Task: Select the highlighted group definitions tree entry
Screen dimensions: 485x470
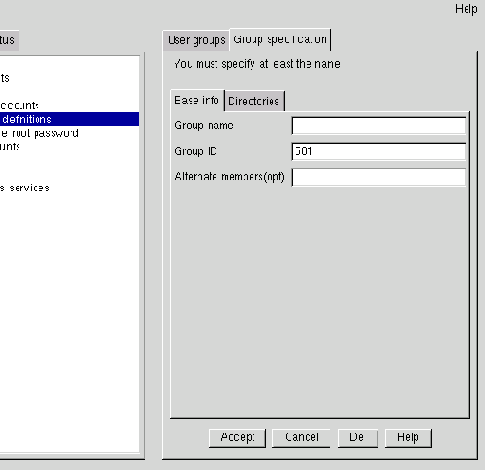Action: click(69, 119)
